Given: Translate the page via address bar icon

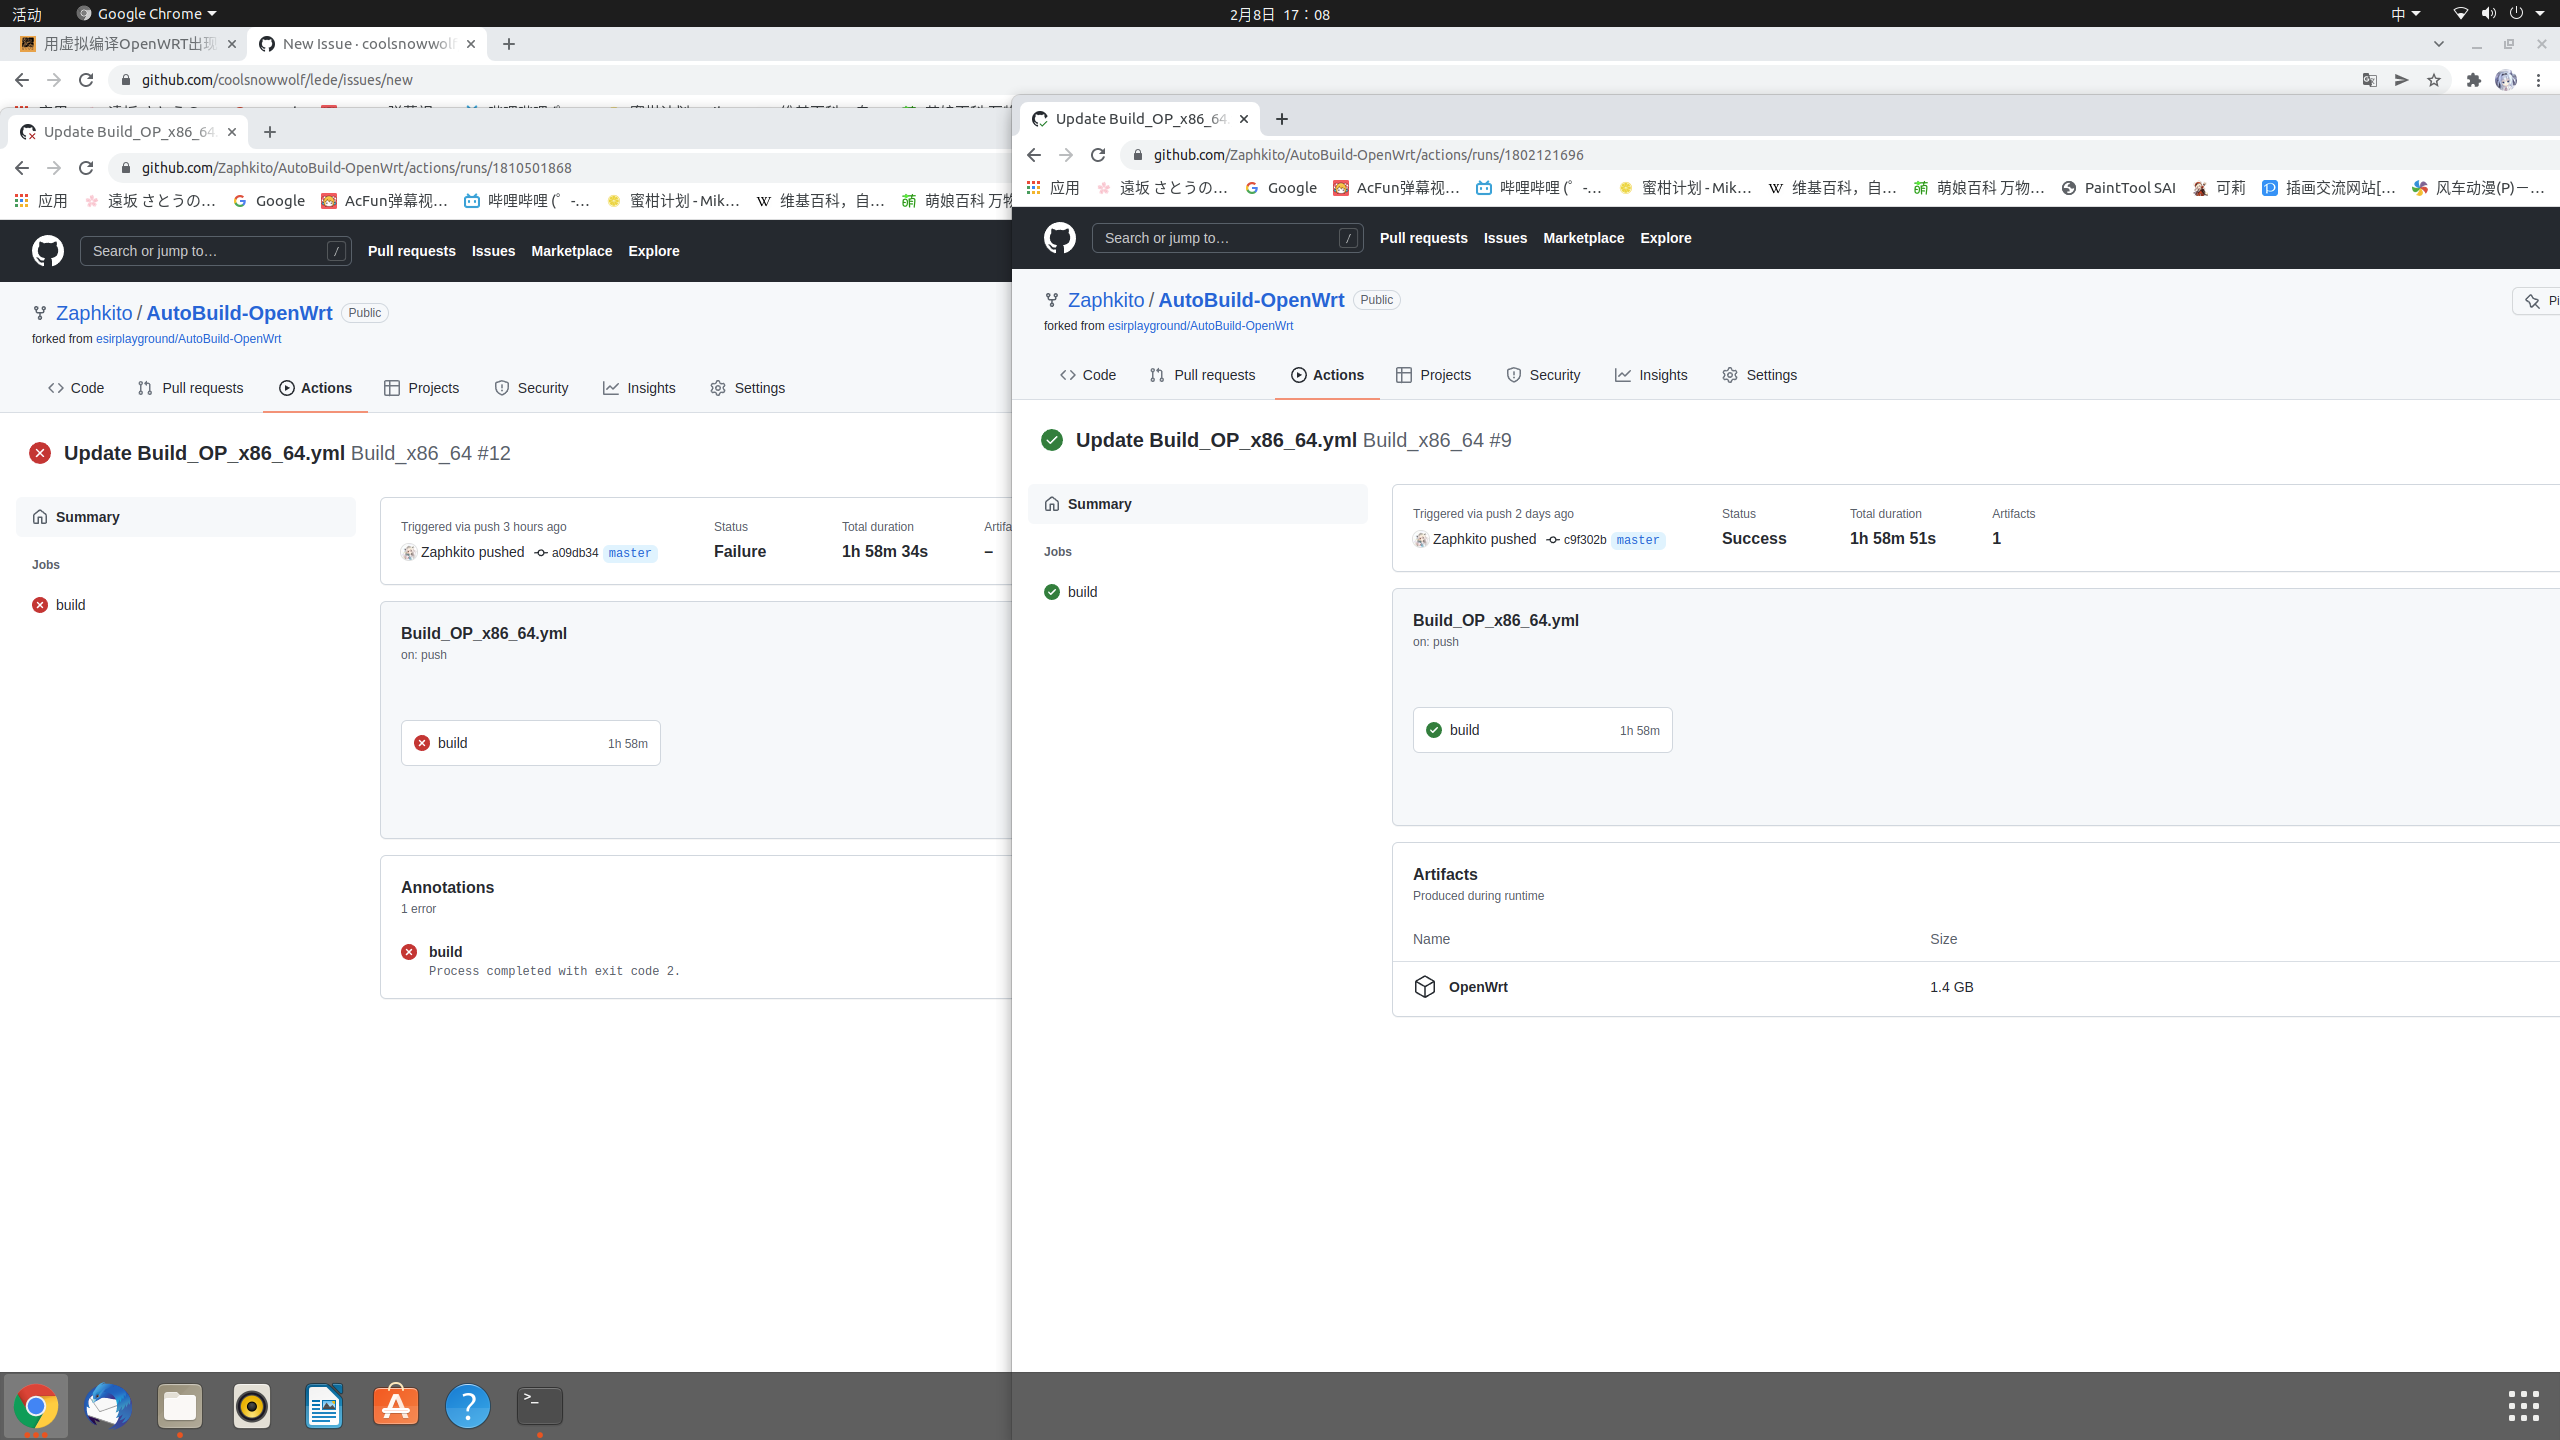Looking at the screenshot, I should 2369,80.
